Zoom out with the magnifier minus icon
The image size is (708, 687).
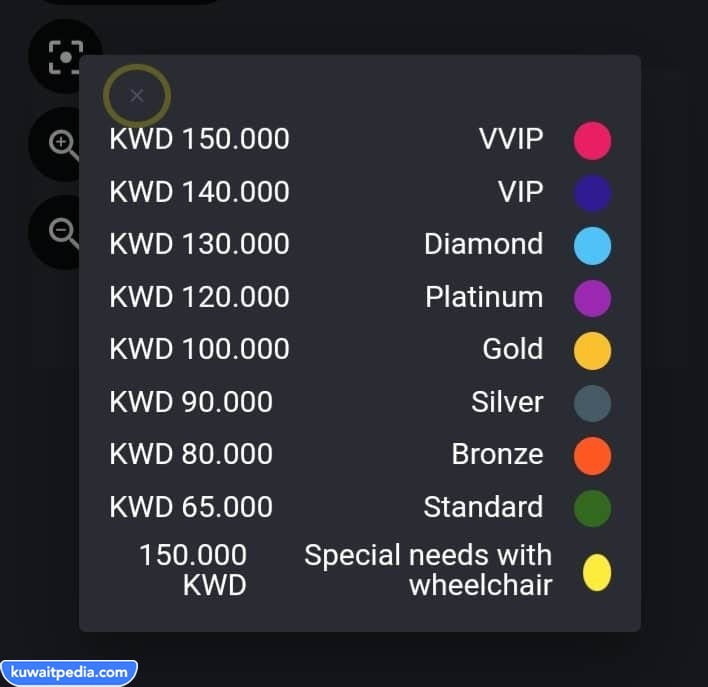point(63,233)
